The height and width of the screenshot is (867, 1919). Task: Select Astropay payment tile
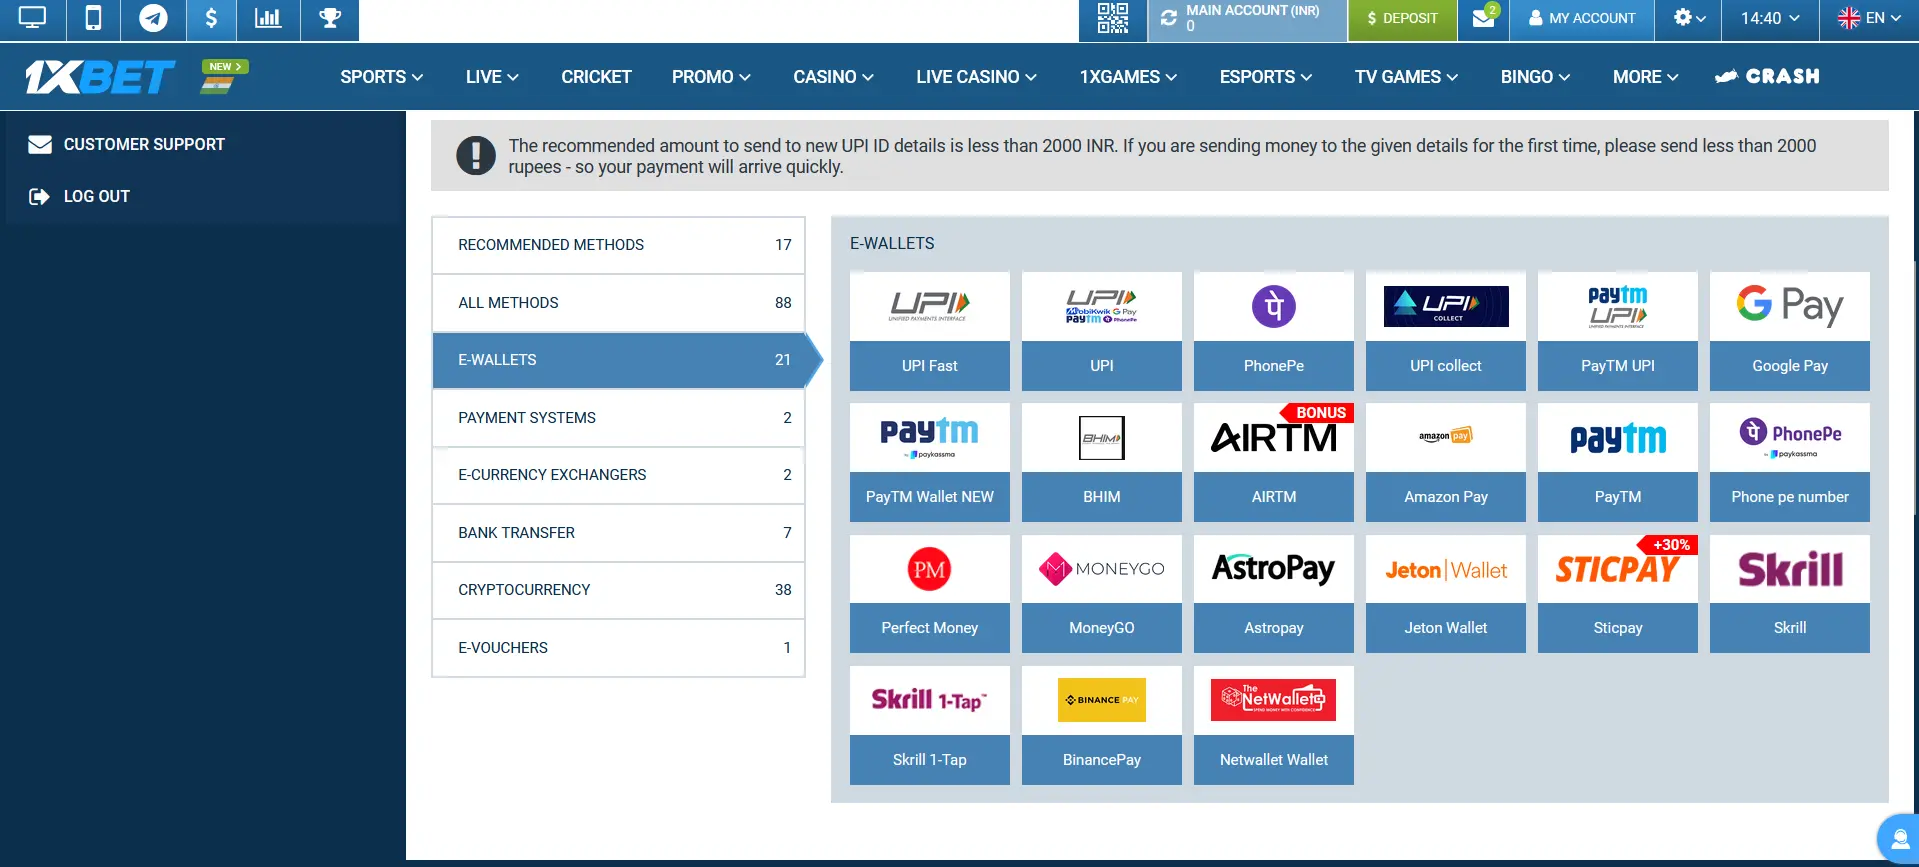[x=1274, y=594]
